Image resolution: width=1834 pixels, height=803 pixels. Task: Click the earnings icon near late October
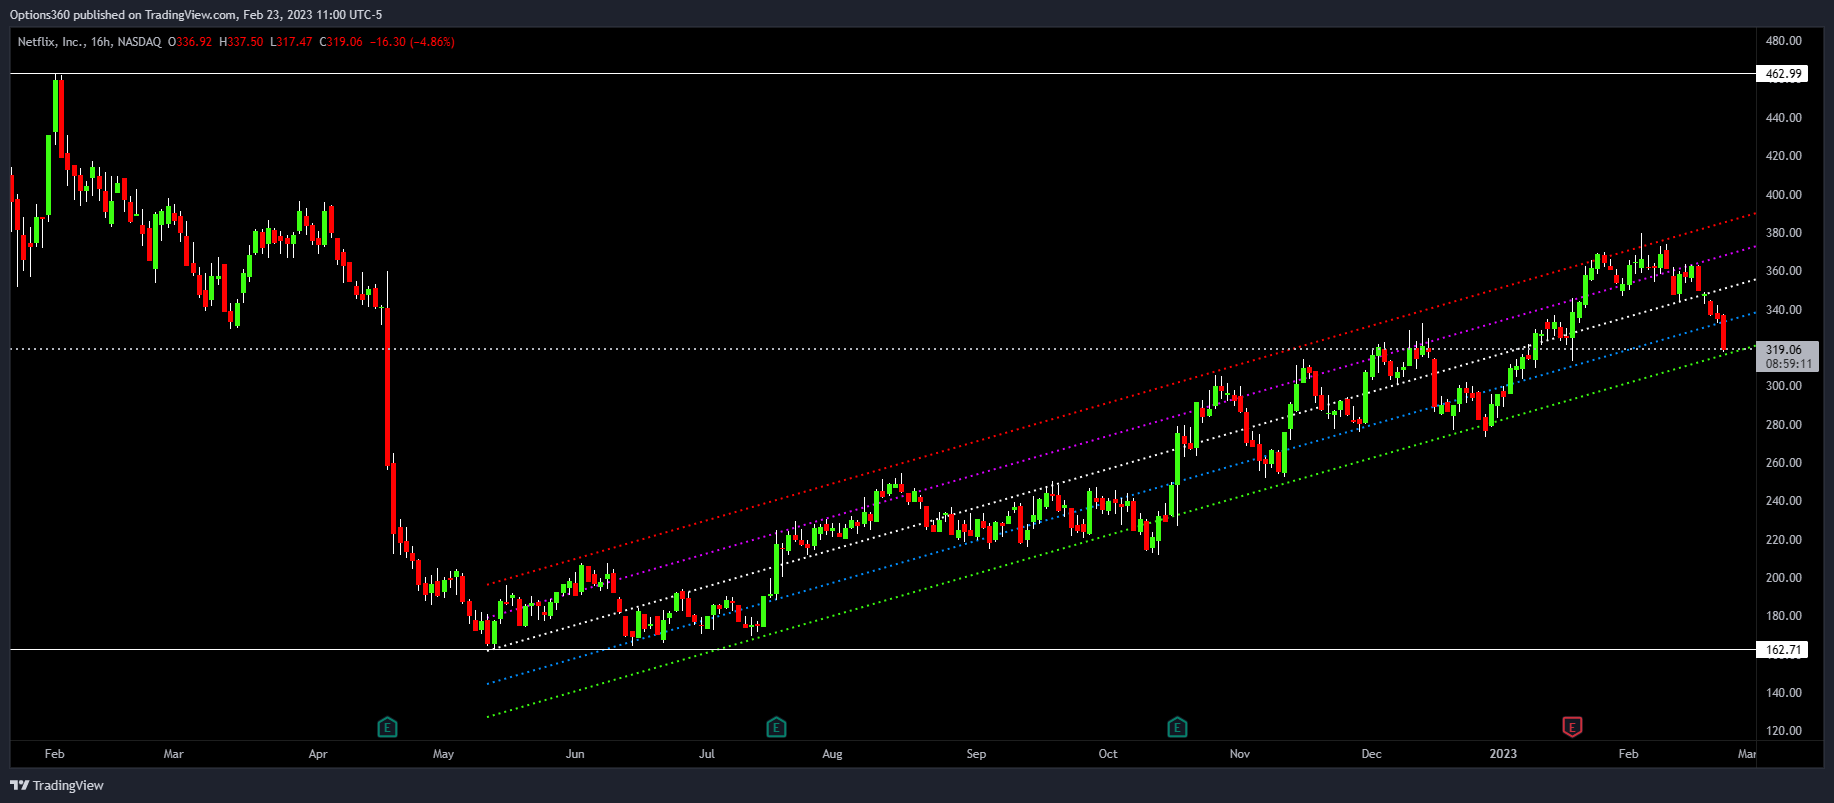coord(1177,727)
